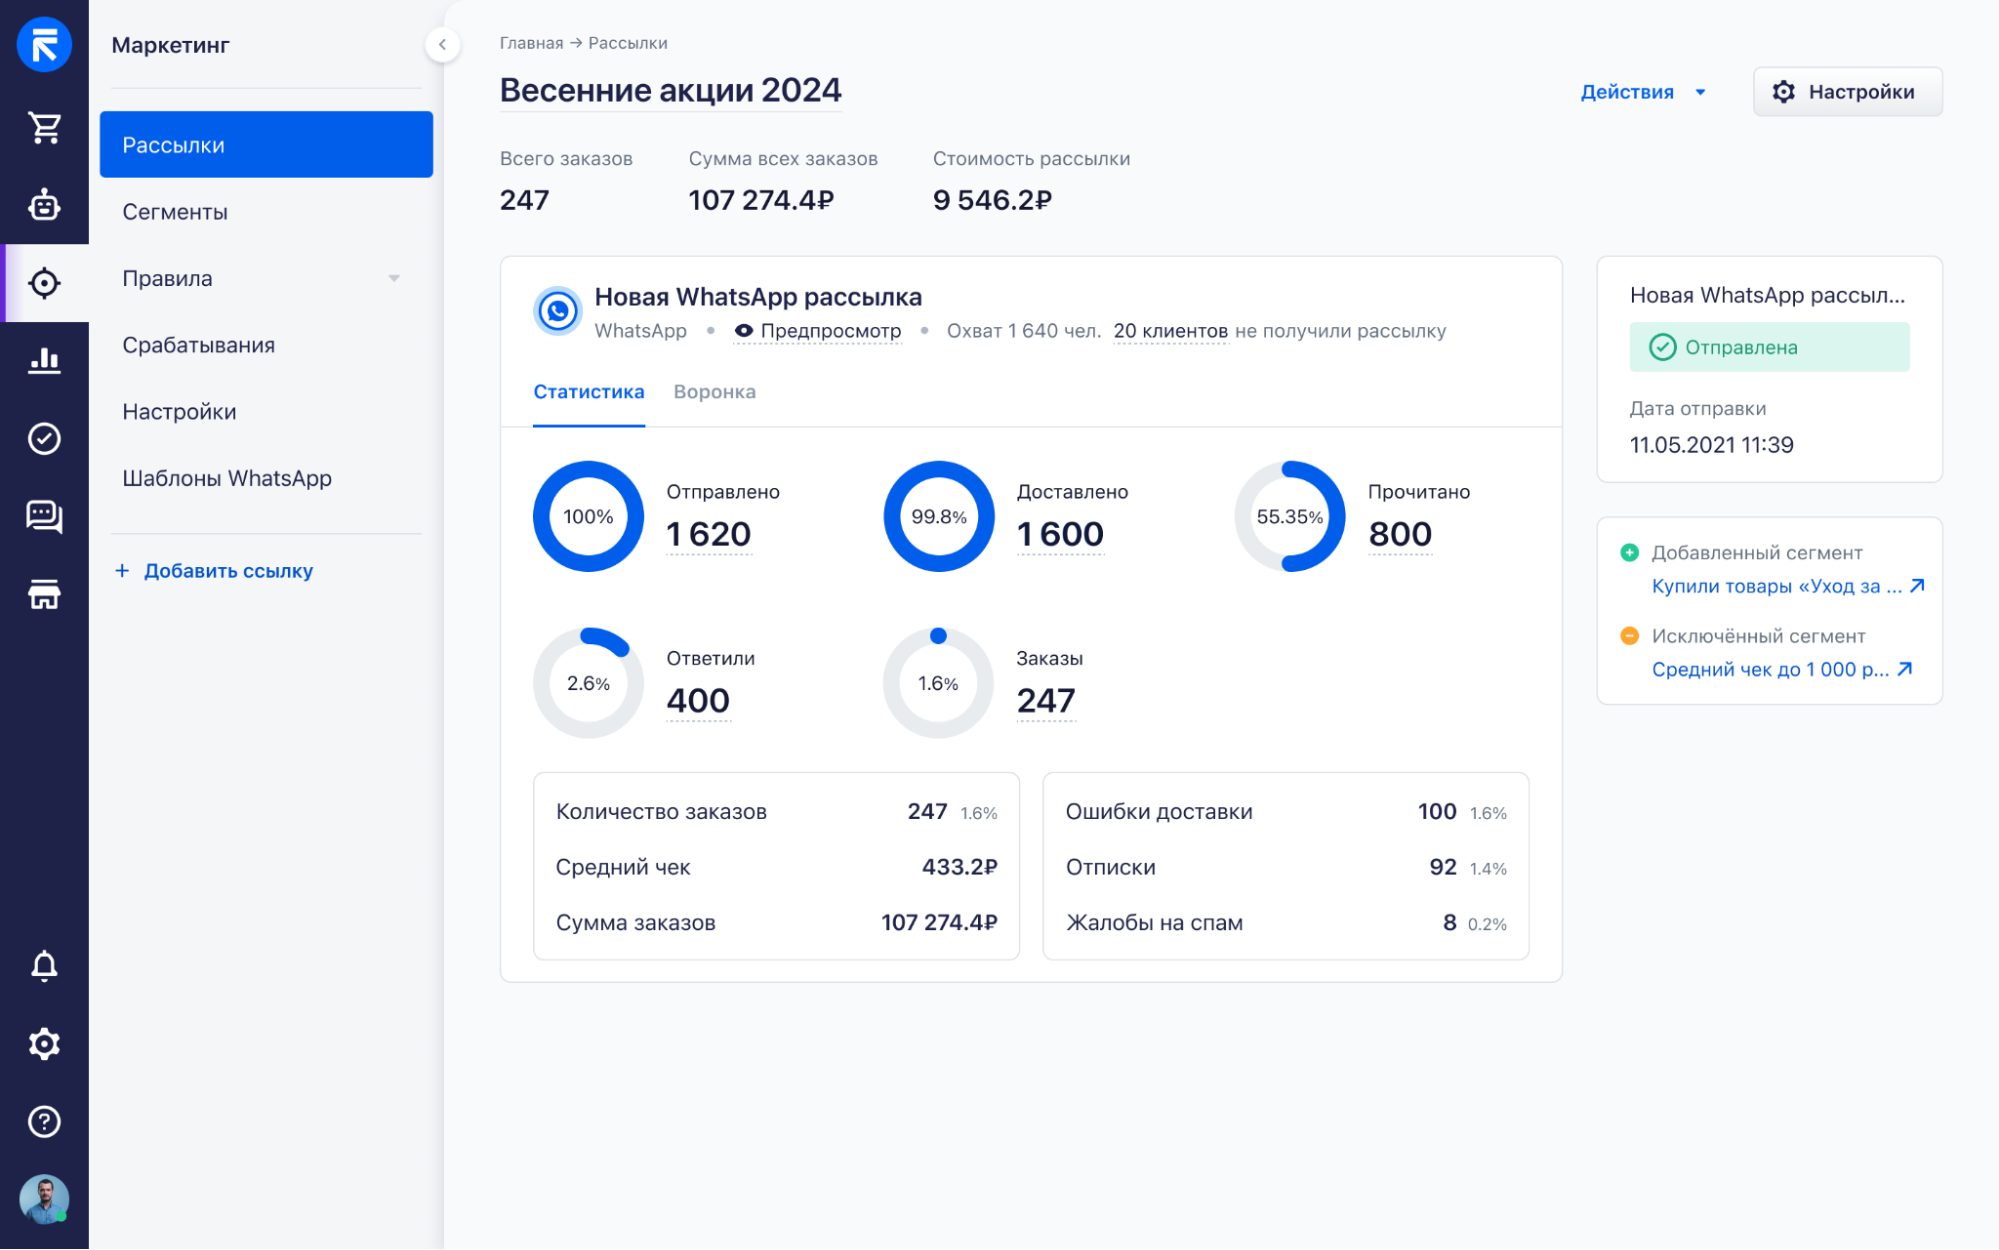Switch to the Воронка tab

pos(714,392)
